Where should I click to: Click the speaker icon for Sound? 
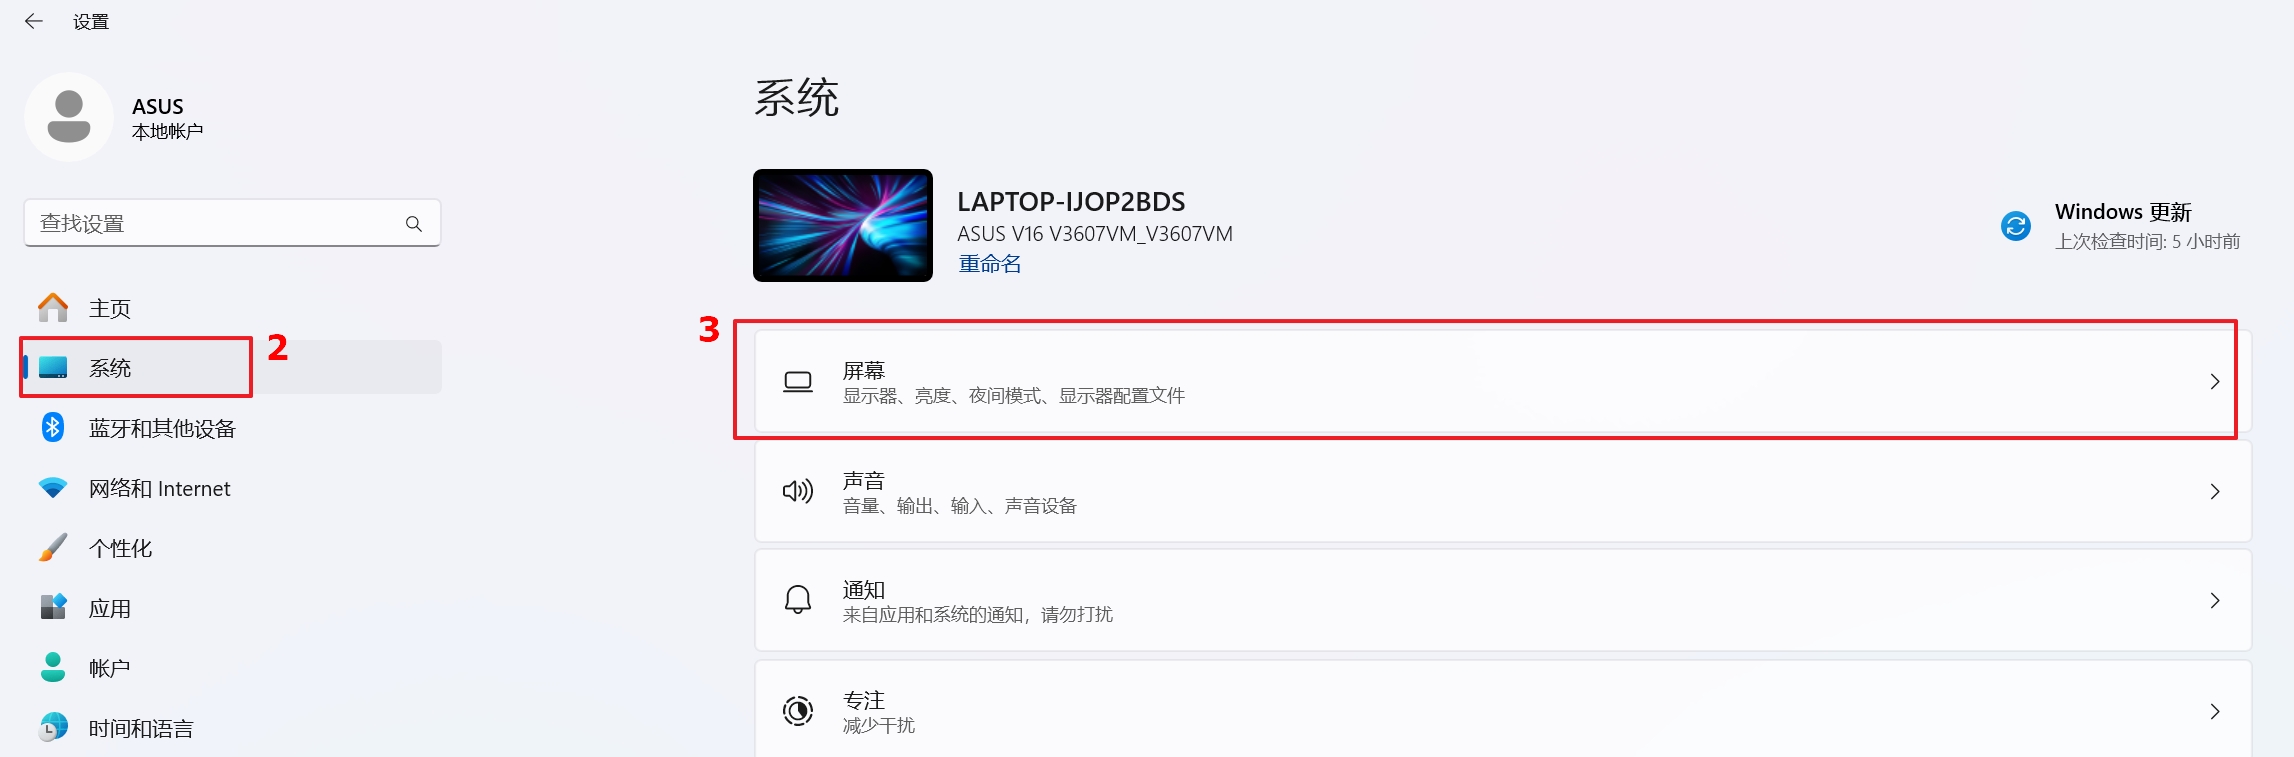tap(798, 491)
